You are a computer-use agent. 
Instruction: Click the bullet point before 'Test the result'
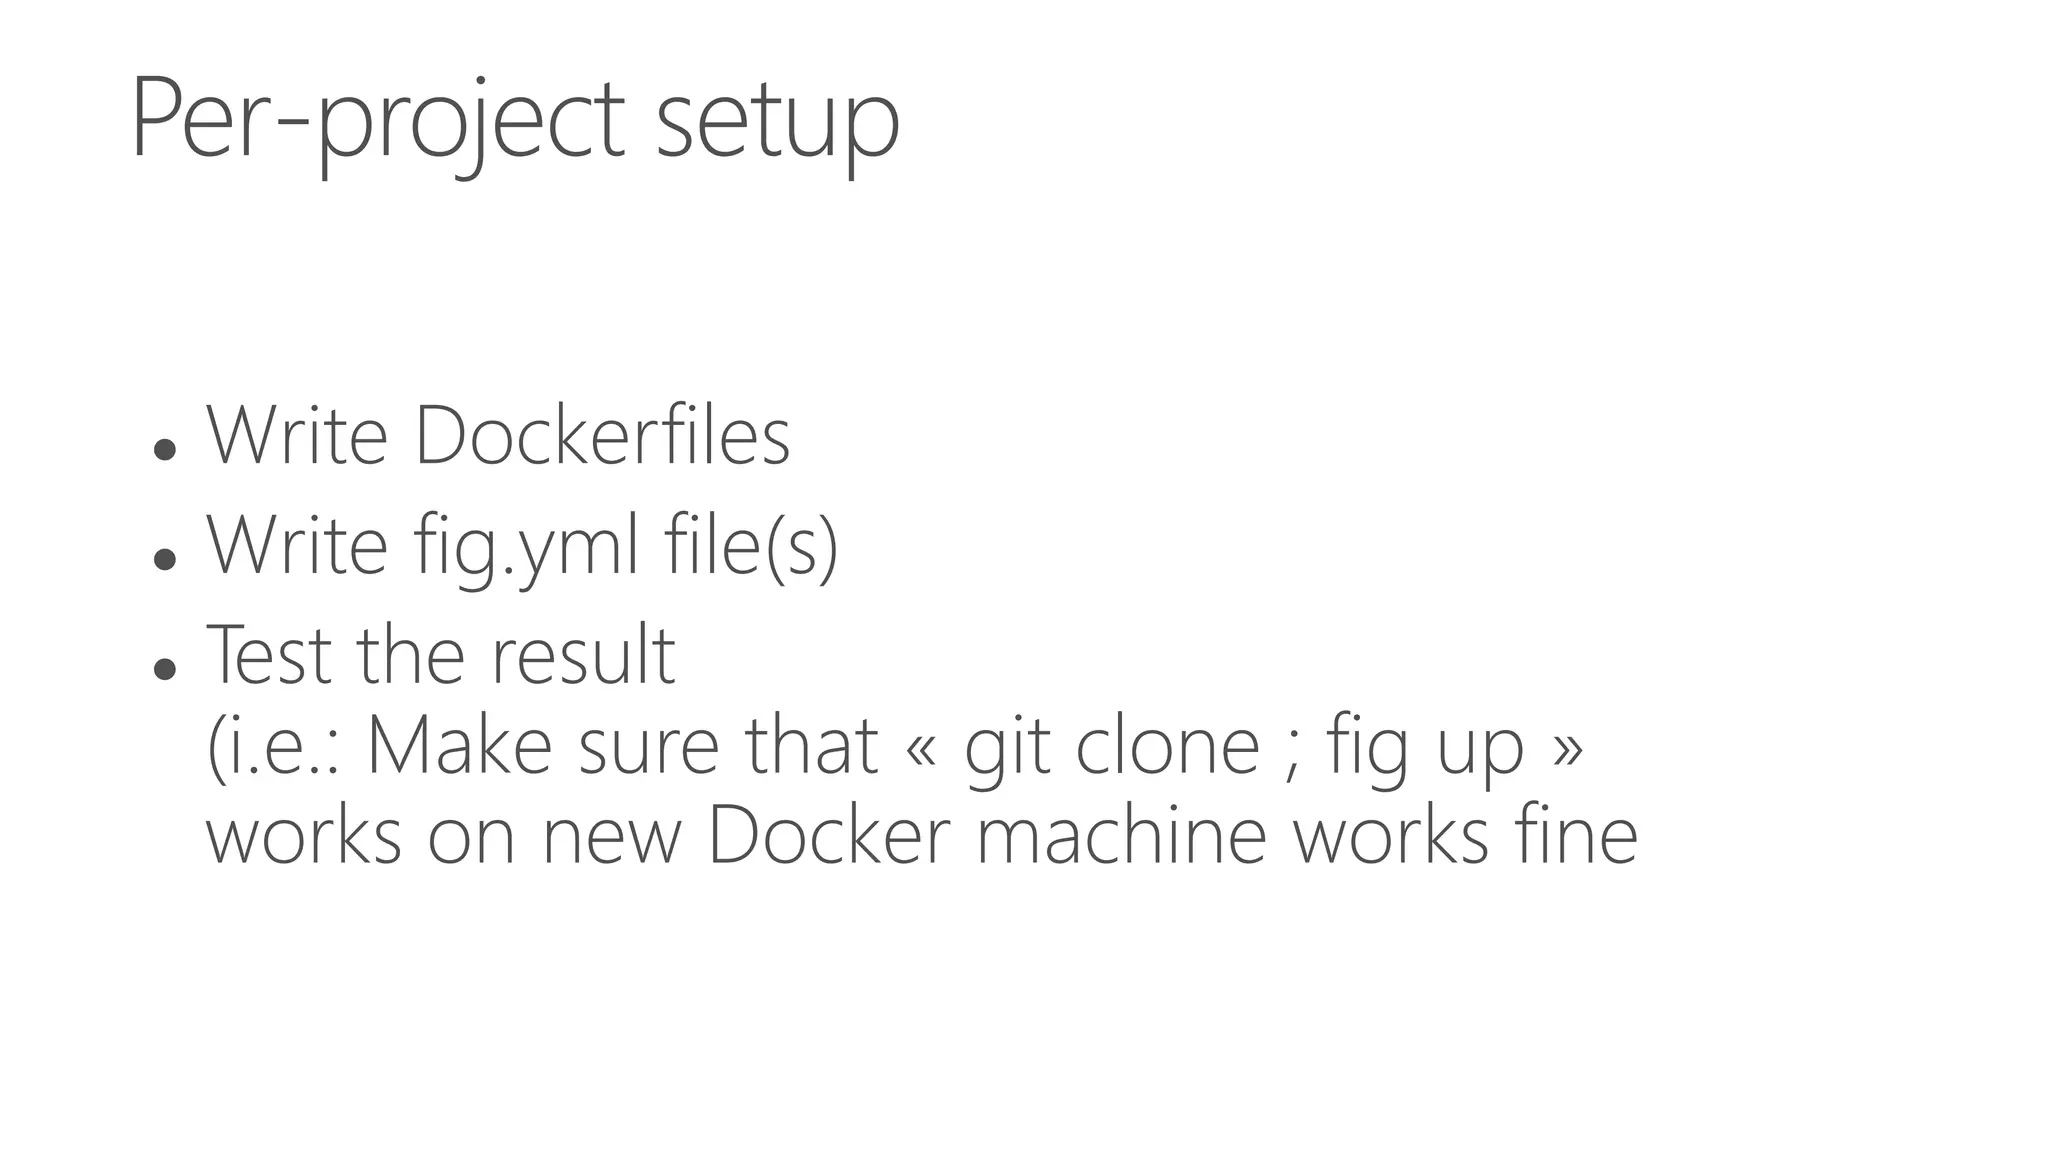165,668
